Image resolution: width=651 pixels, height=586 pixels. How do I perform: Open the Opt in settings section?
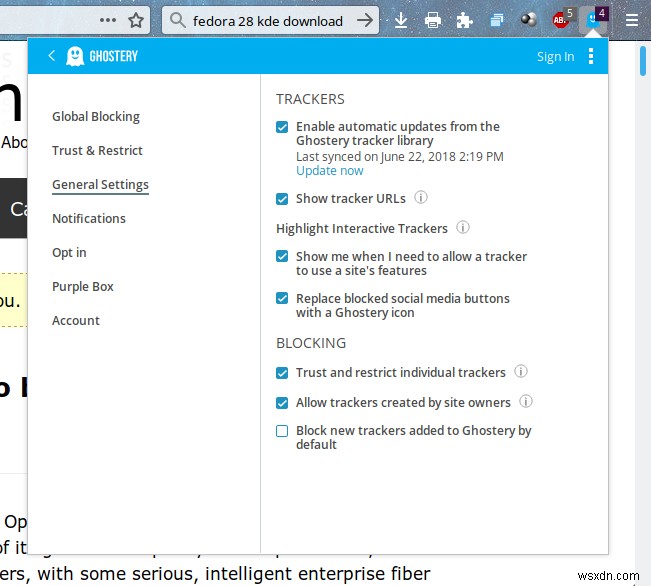(69, 253)
